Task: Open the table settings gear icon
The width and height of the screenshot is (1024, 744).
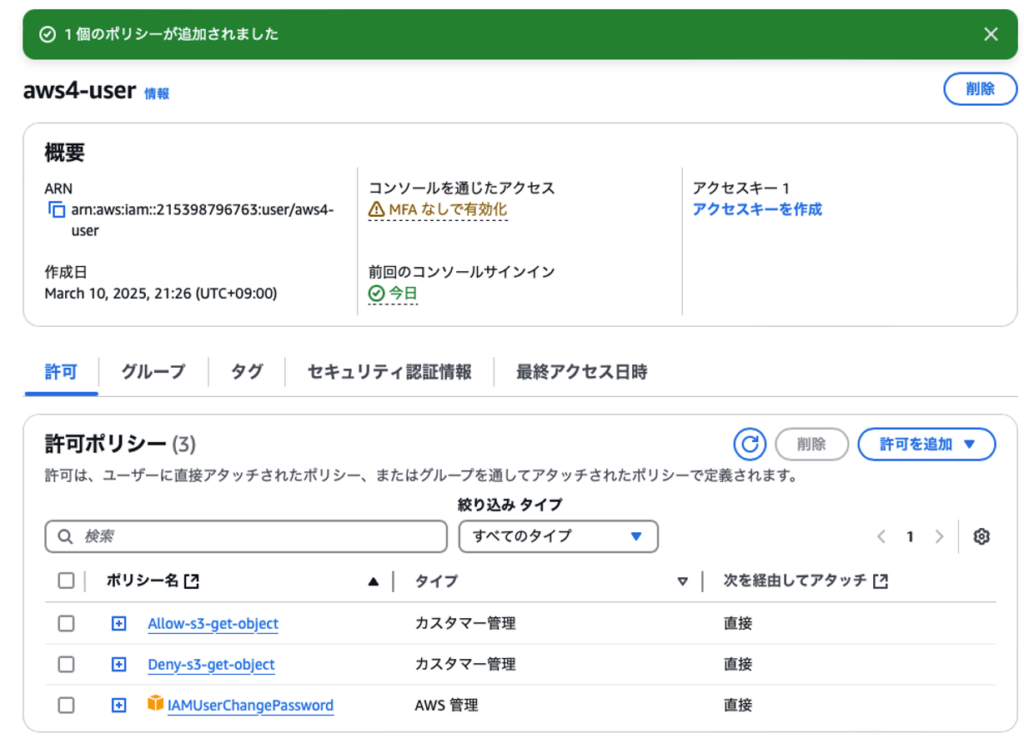Action: coord(981,536)
